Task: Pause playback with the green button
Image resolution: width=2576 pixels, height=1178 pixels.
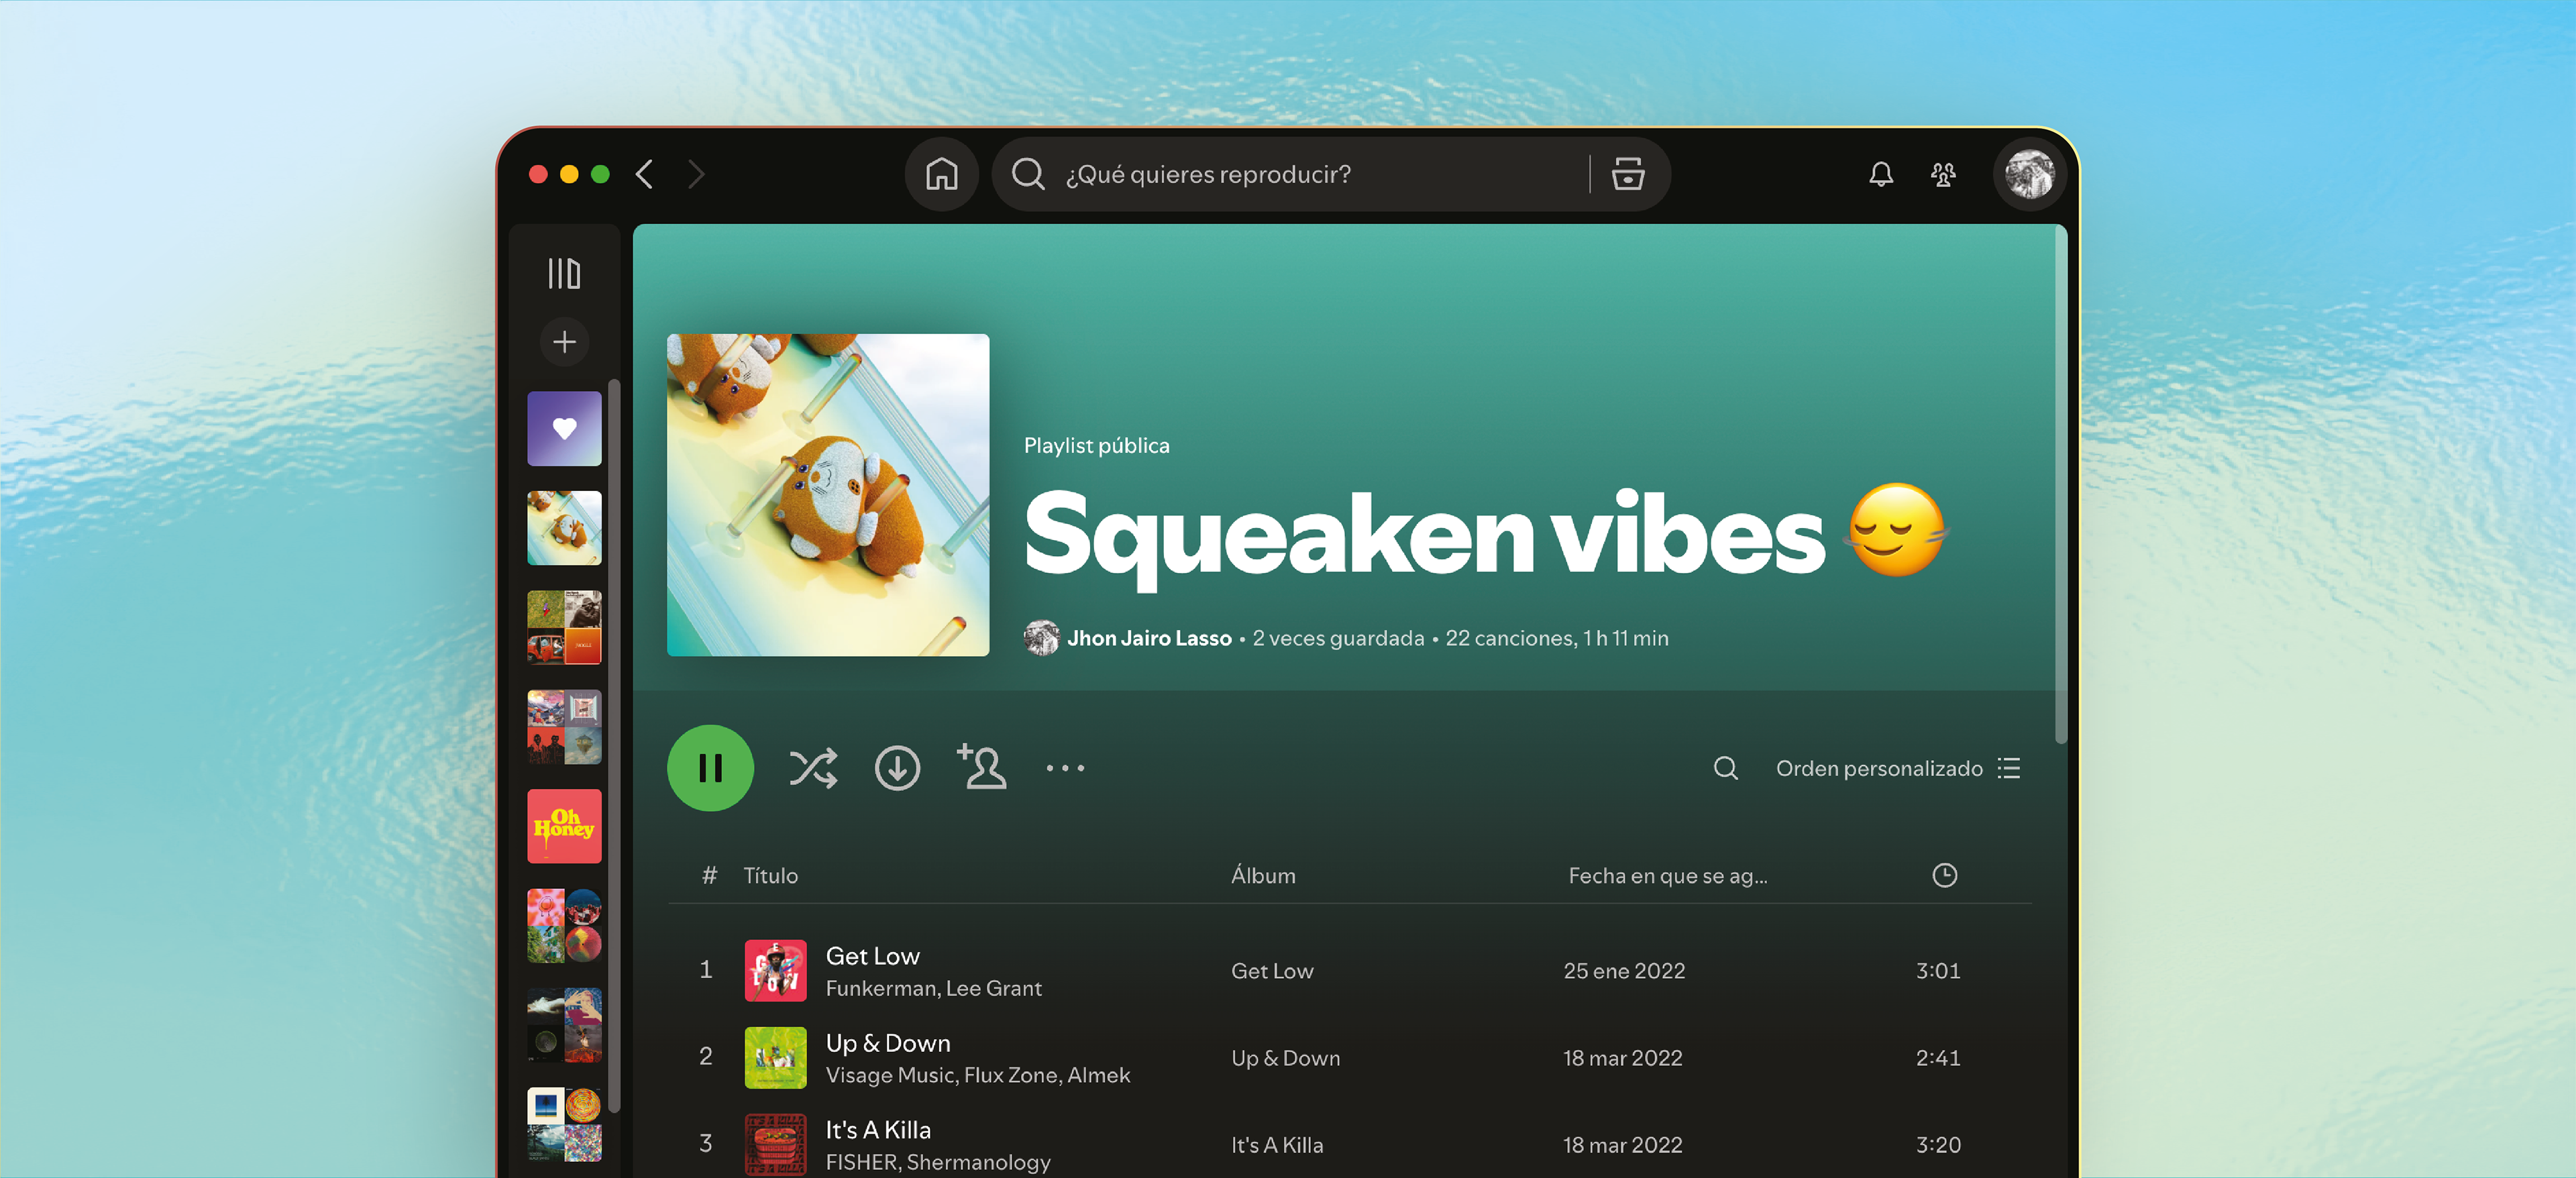Action: tap(710, 767)
